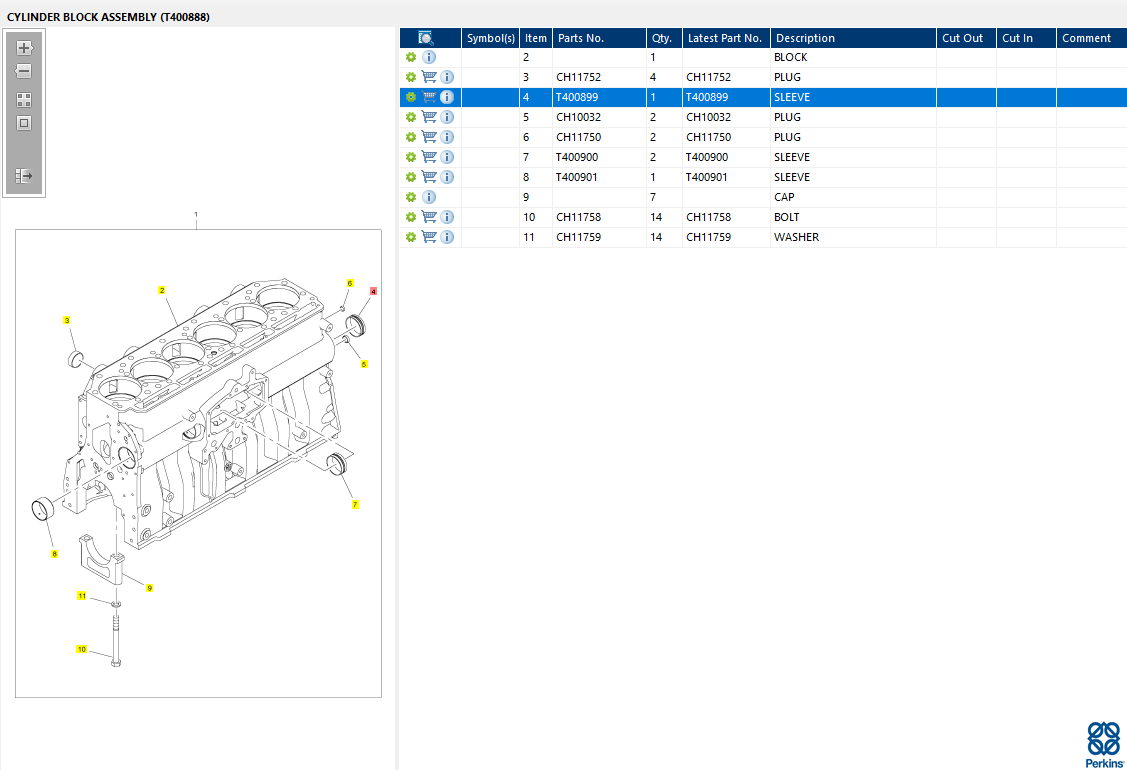Select callout 6 on the diagram
Viewport: 1127px width, 770px height.
click(350, 283)
